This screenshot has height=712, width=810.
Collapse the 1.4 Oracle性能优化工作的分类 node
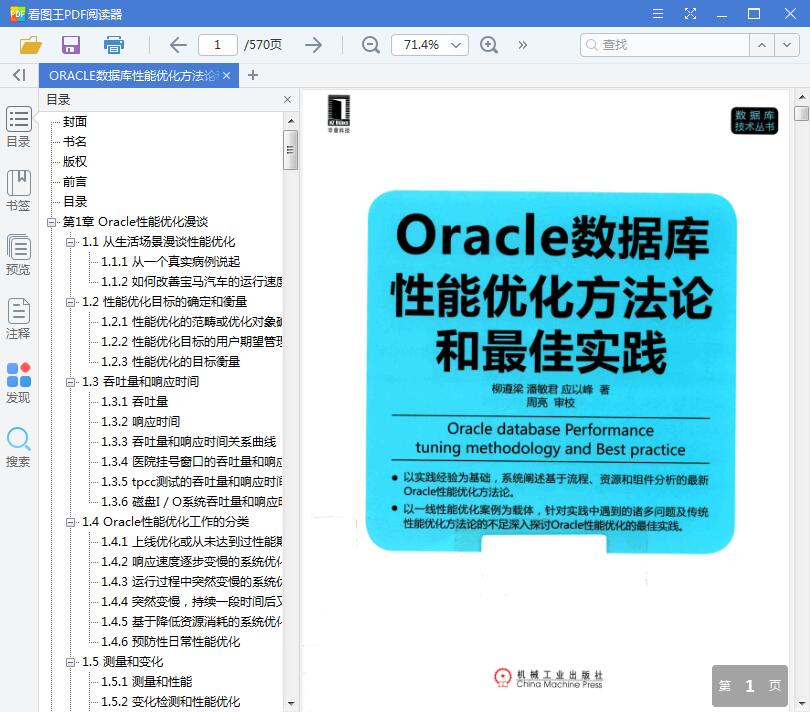[70, 522]
